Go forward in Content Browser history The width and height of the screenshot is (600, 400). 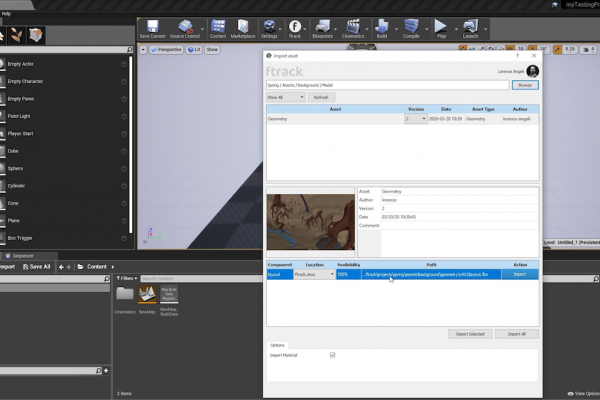pos(68,267)
